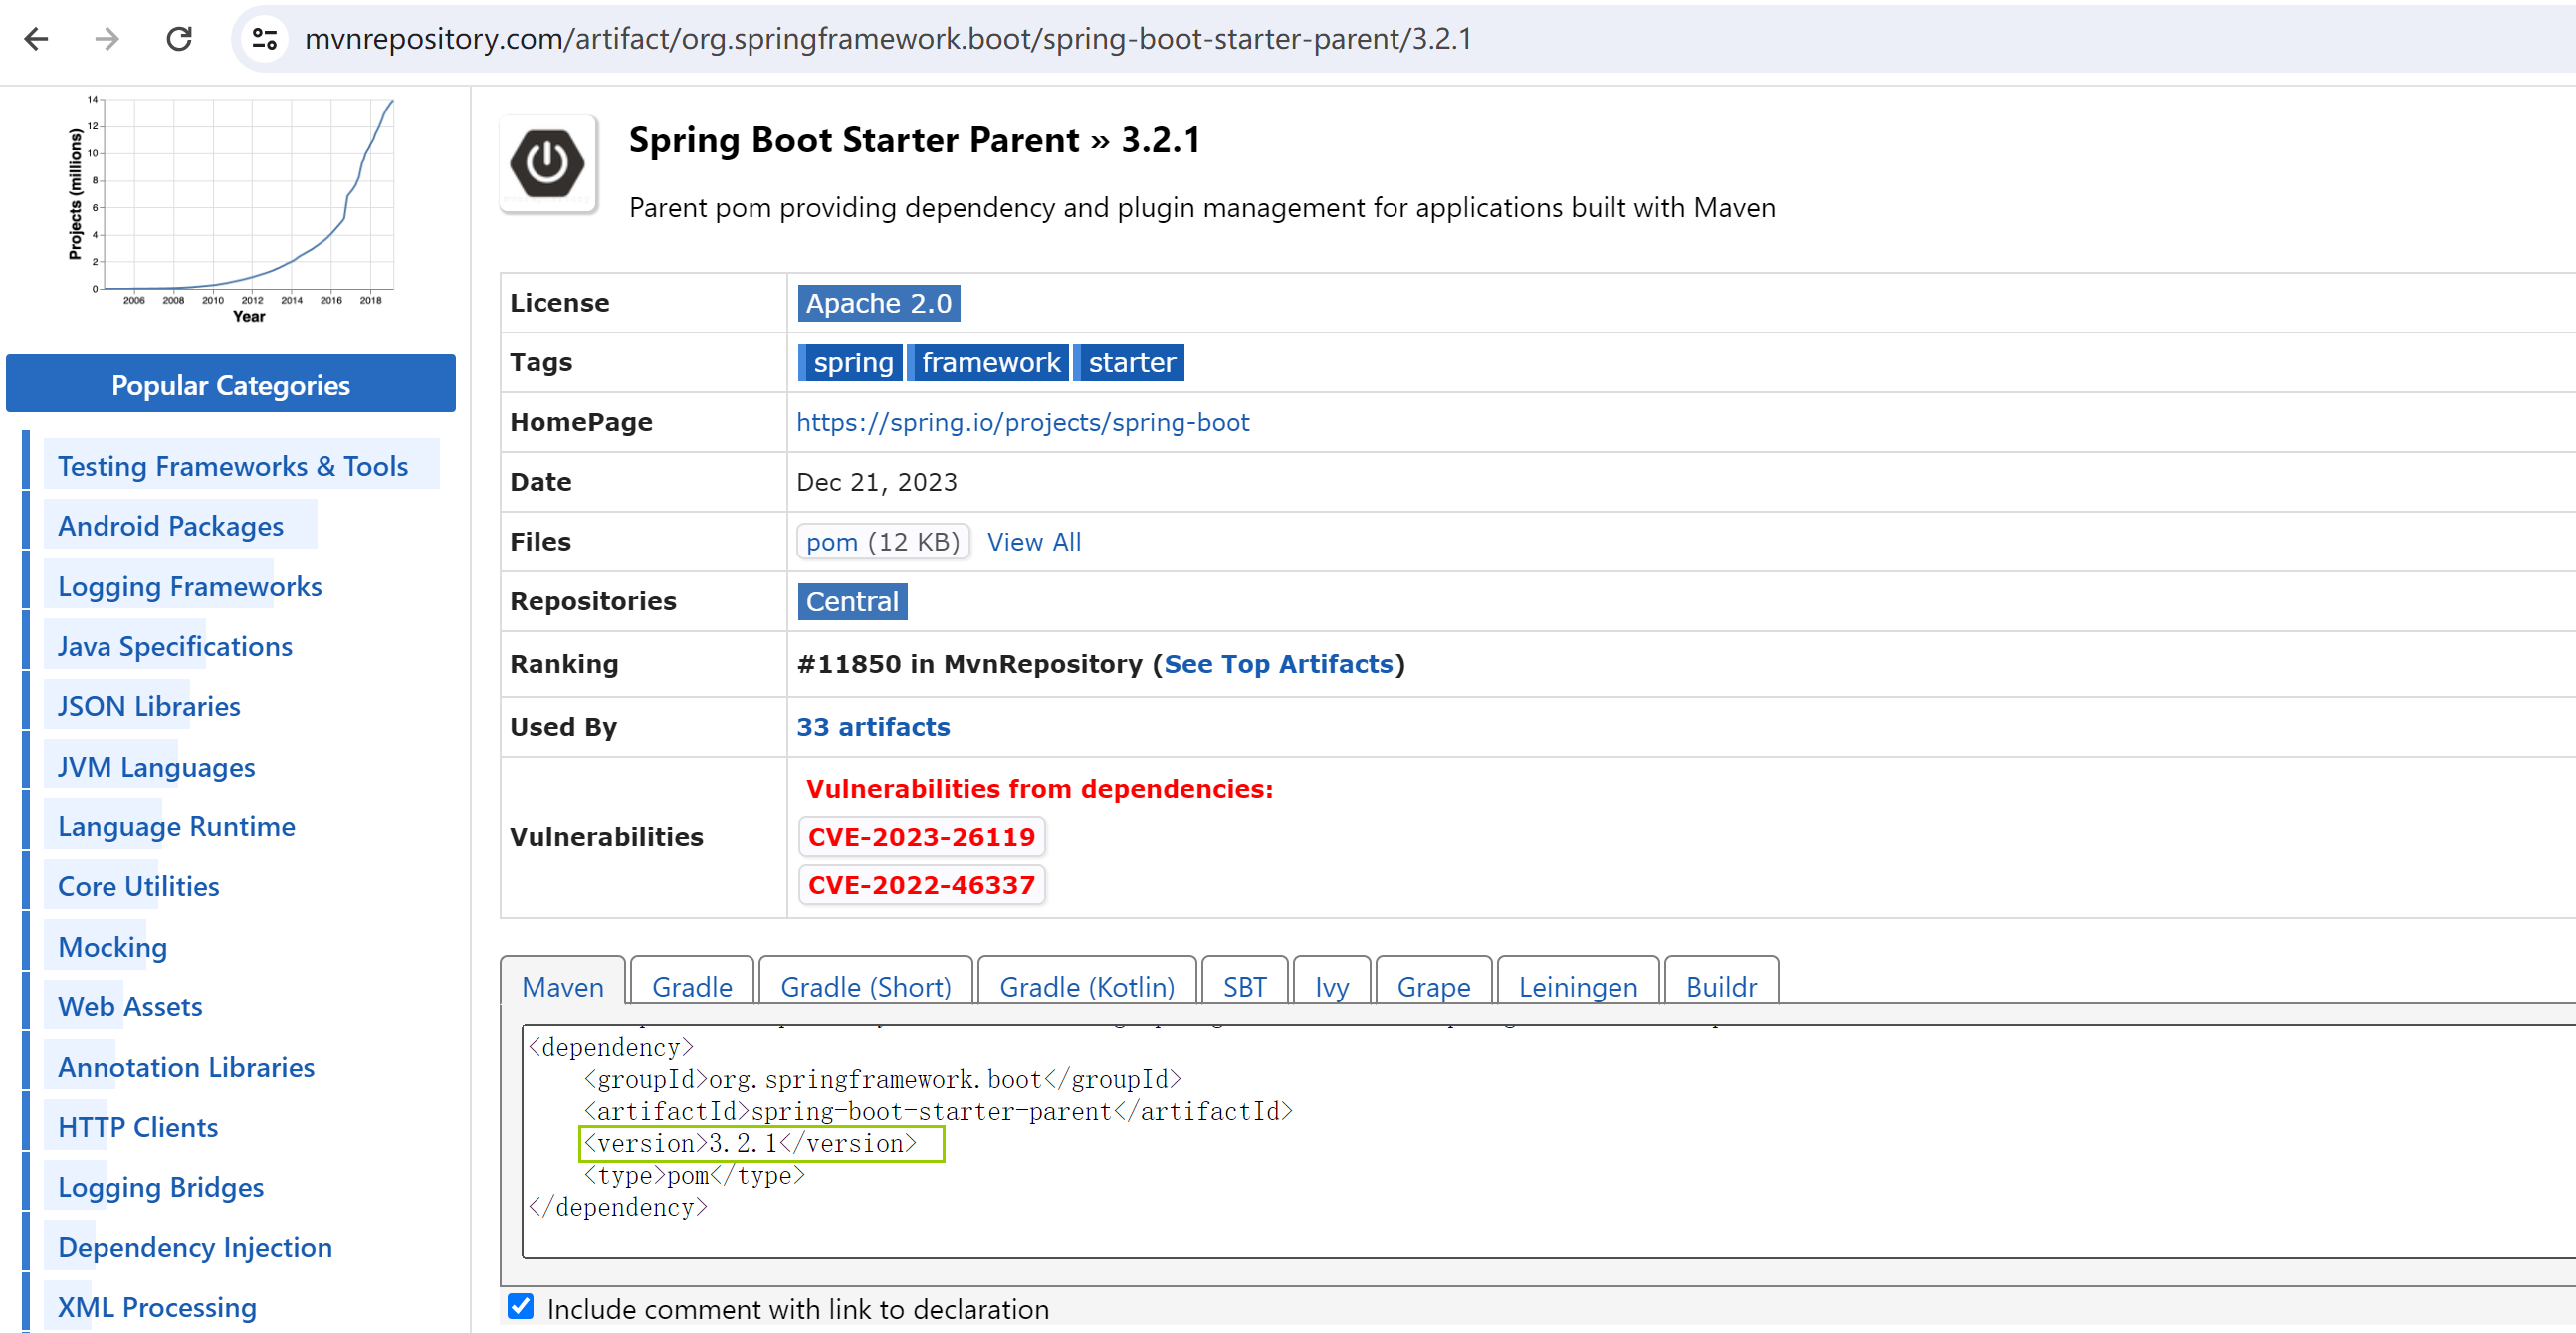
Task: Open the projects usage chart thumbnail
Action: (x=230, y=208)
